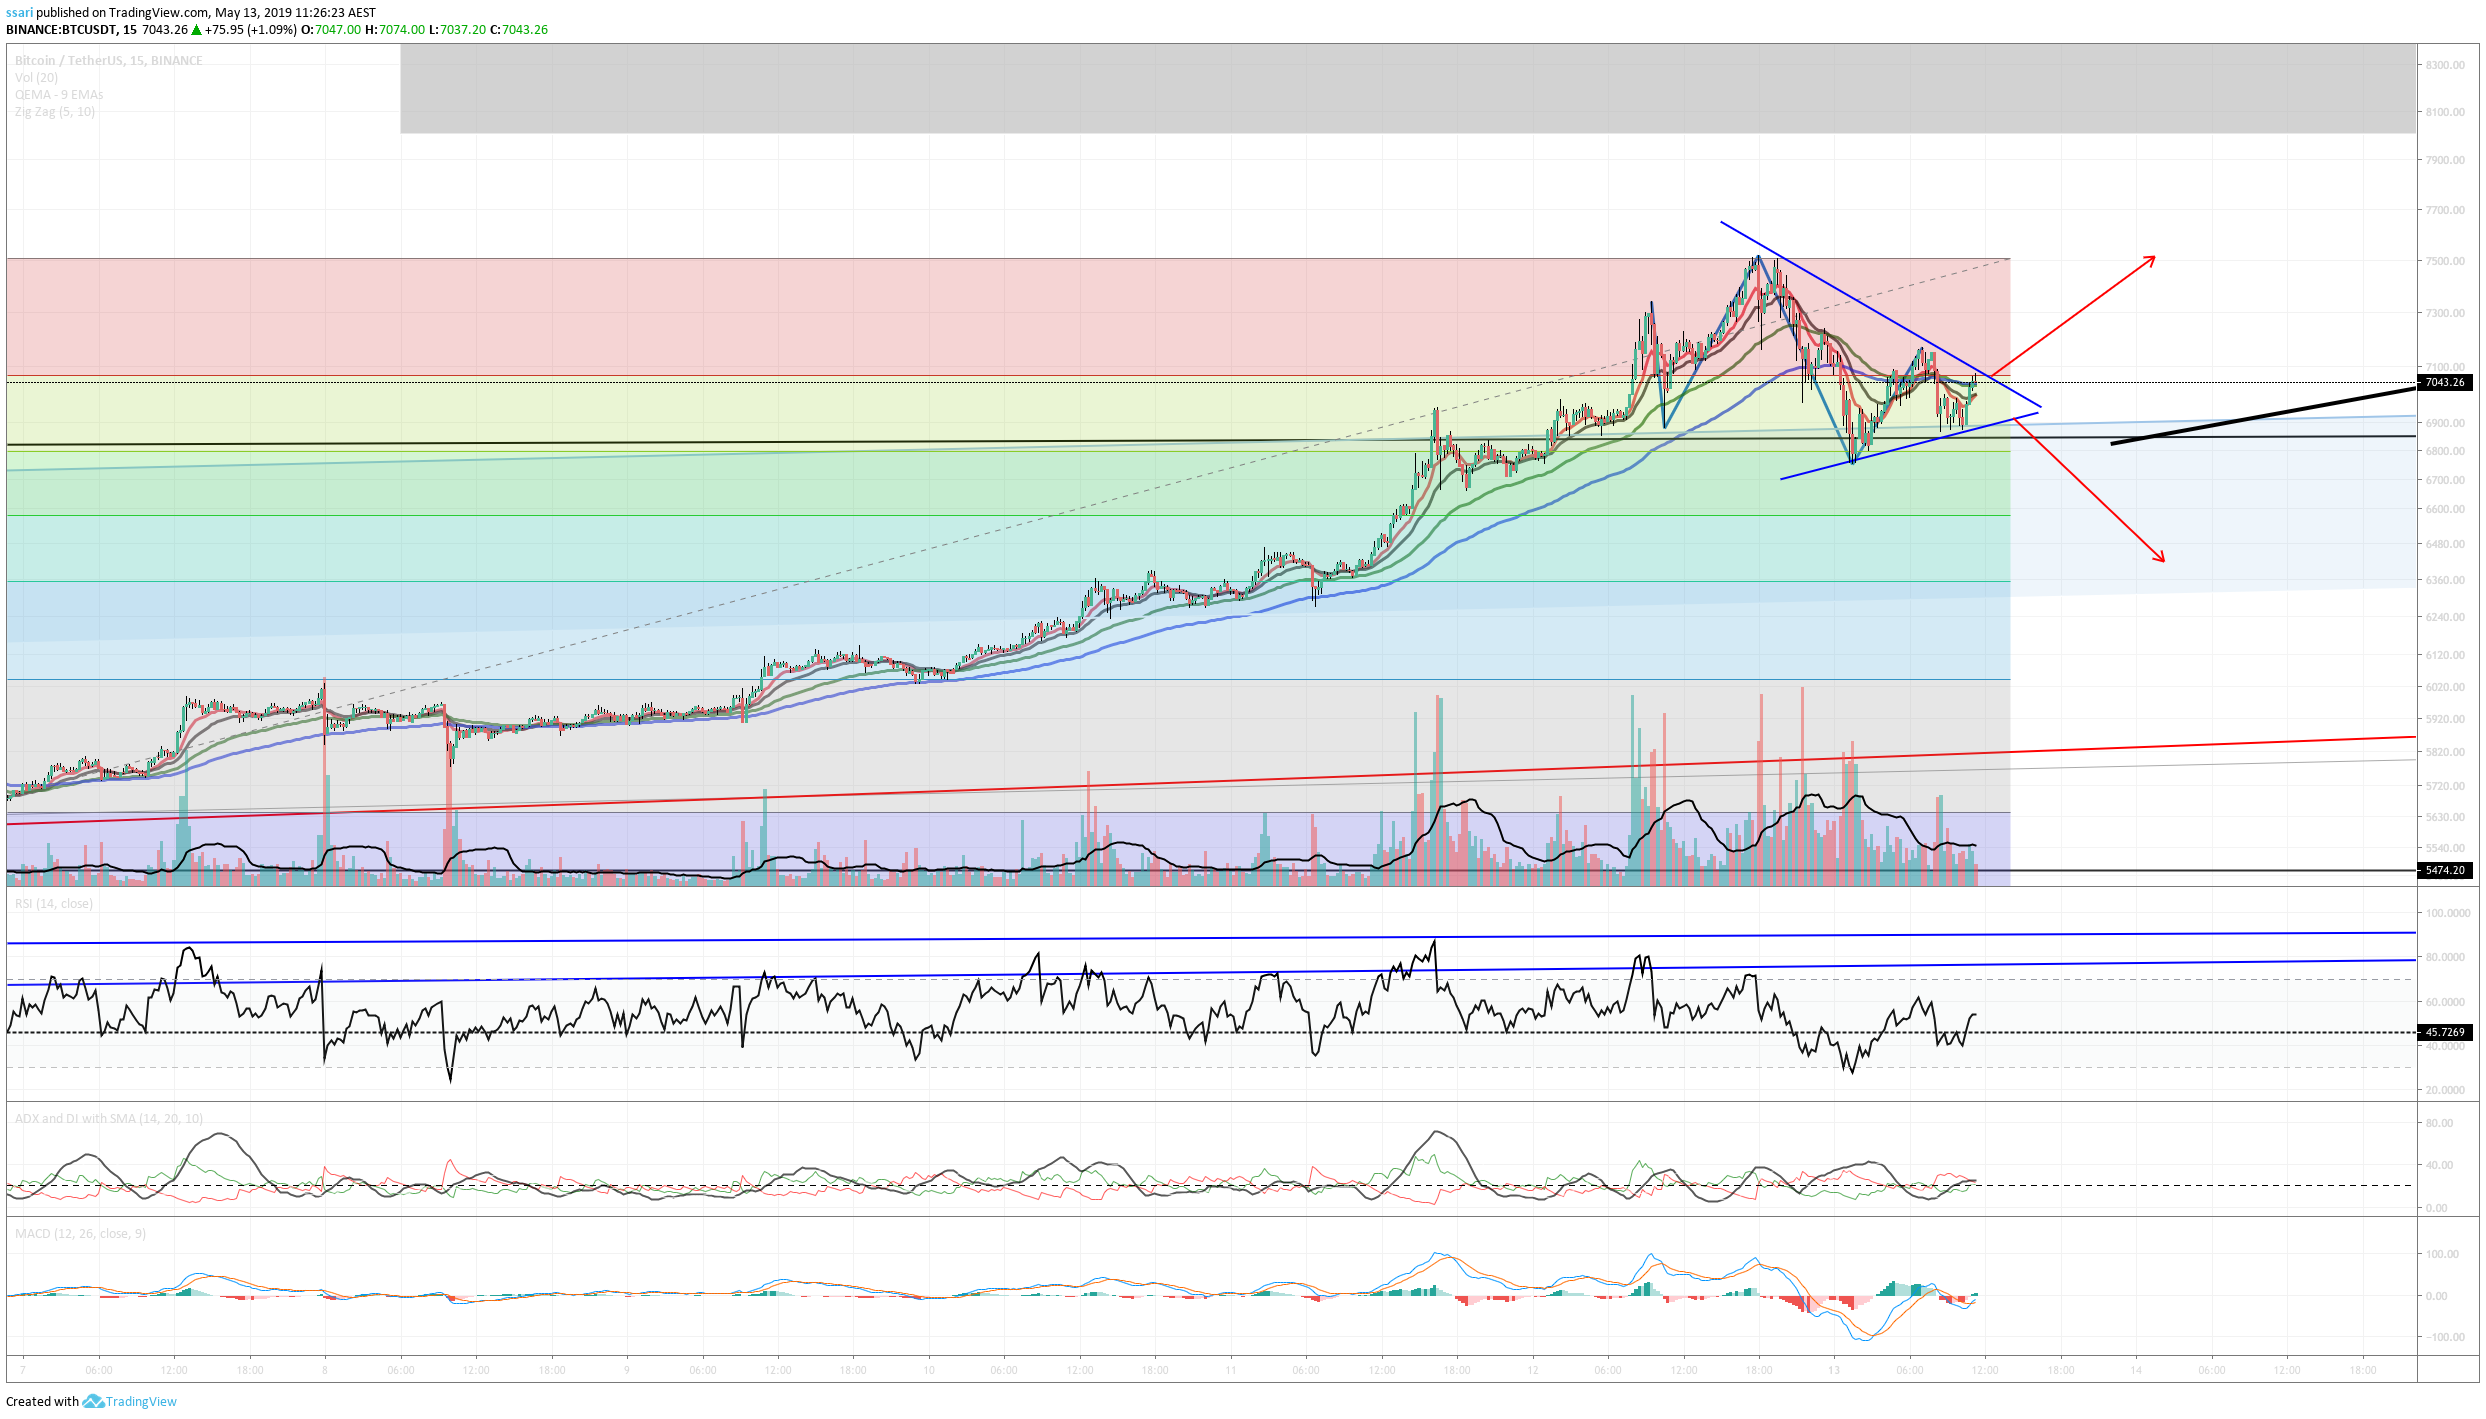Click the date 14 on the time axis

tap(2136, 1370)
